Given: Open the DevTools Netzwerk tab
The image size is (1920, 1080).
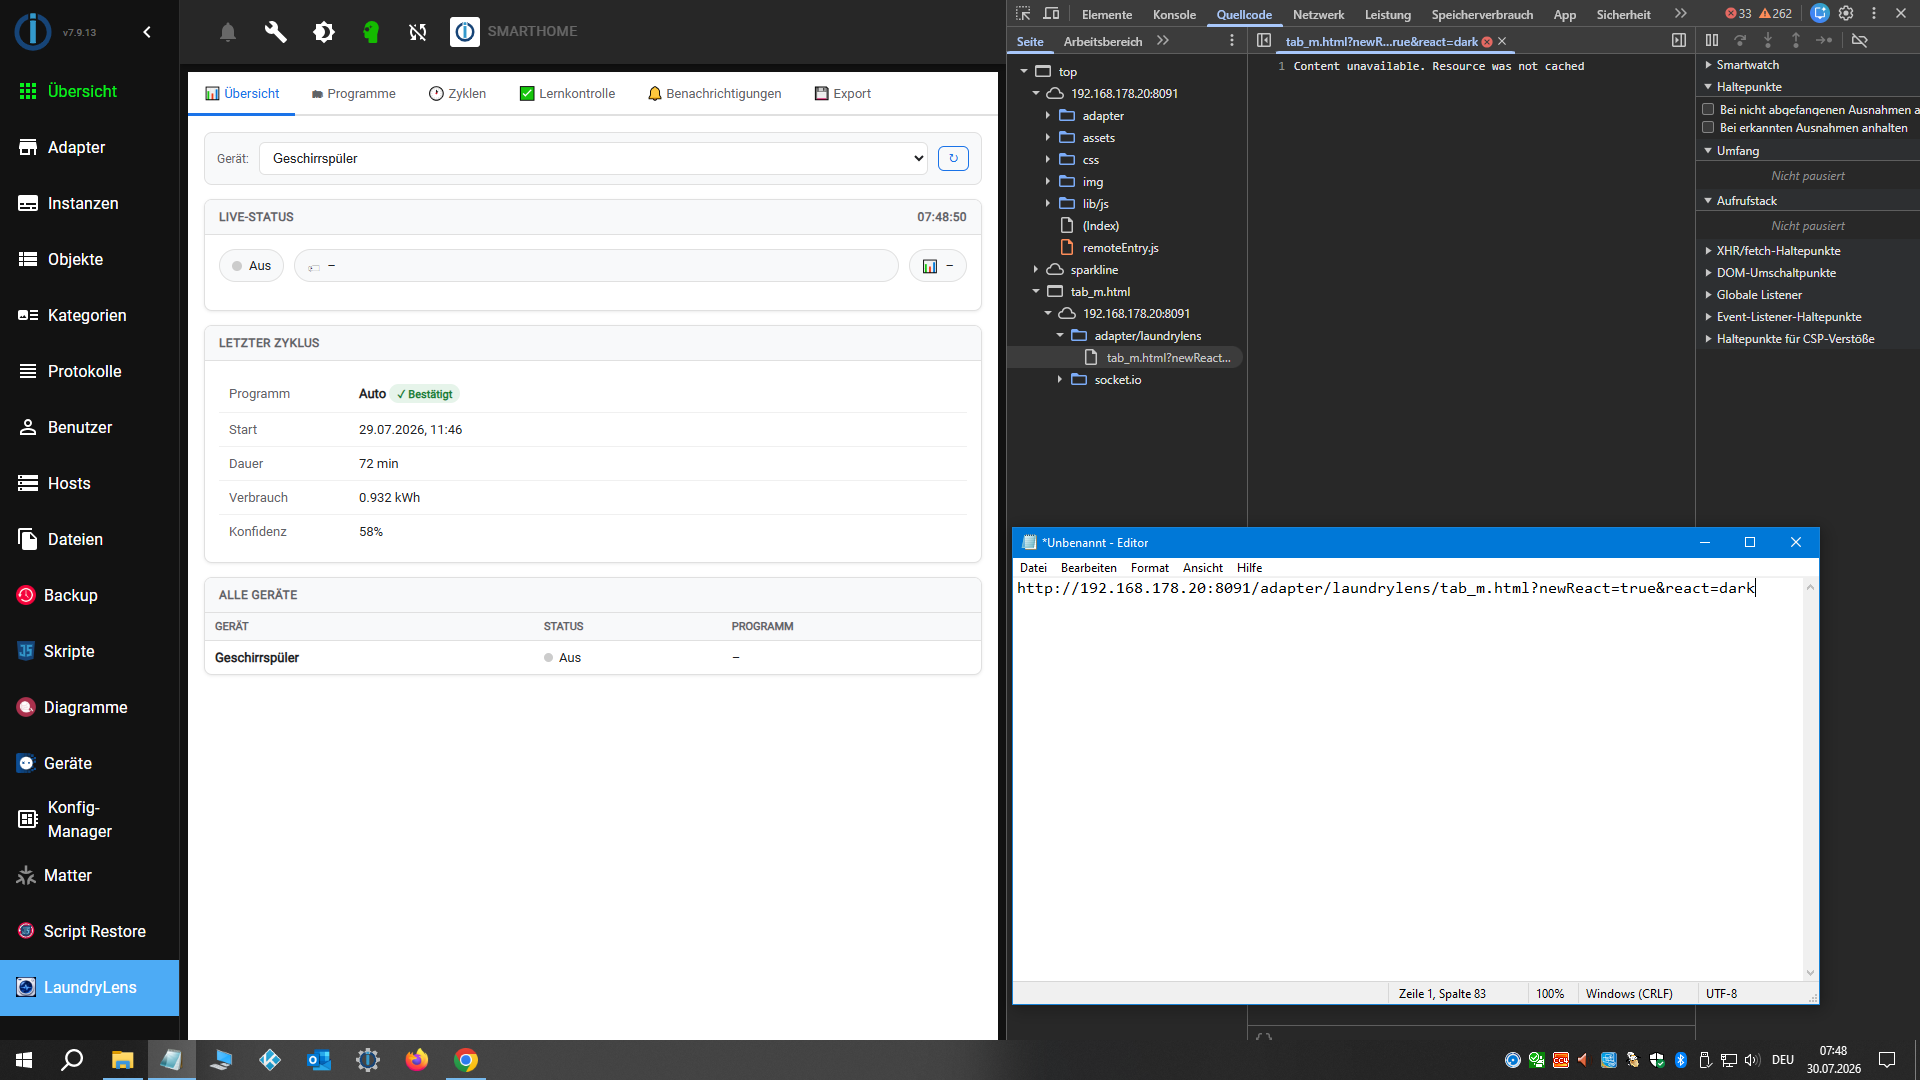Looking at the screenshot, I should click(1318, 14).
